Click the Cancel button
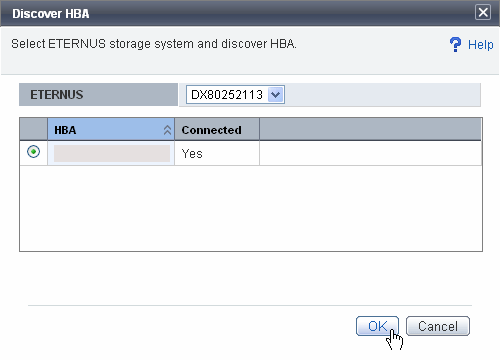The width and height of the screenshot is (500, 360). 438,326
